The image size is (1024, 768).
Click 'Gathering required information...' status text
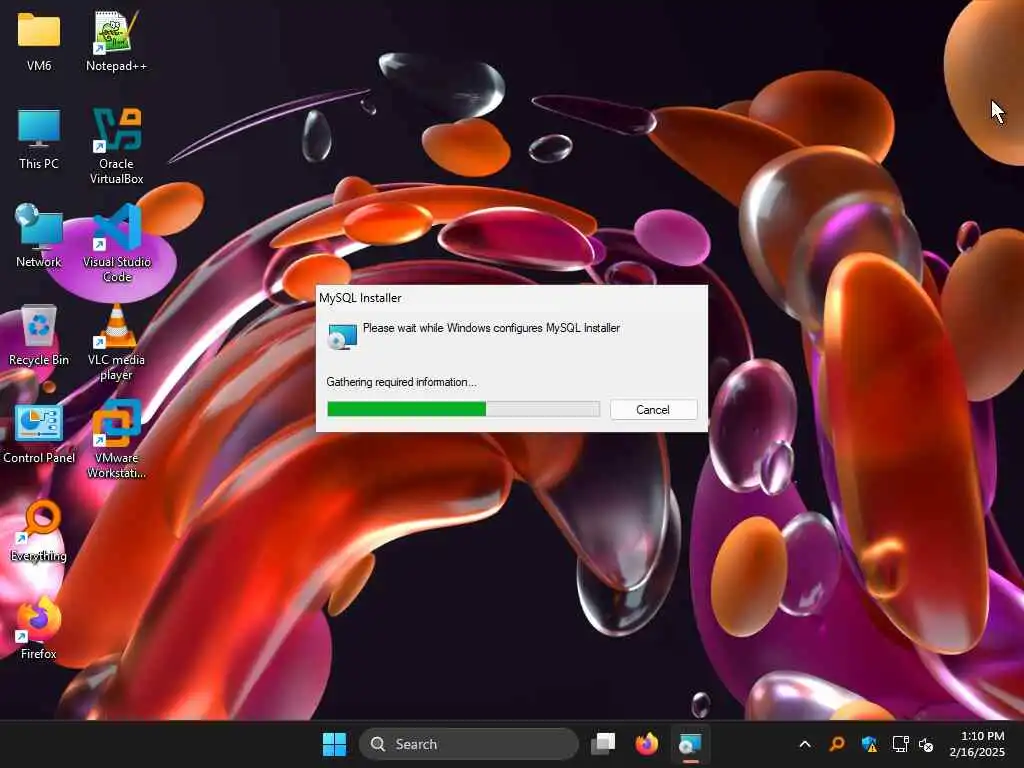(x=401, y=382)
